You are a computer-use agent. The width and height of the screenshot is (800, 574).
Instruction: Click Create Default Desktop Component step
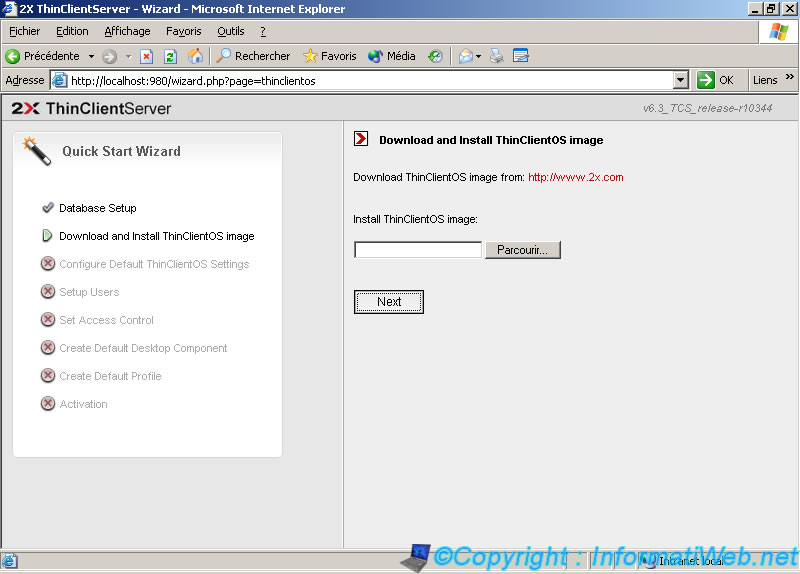coord(143,348)
